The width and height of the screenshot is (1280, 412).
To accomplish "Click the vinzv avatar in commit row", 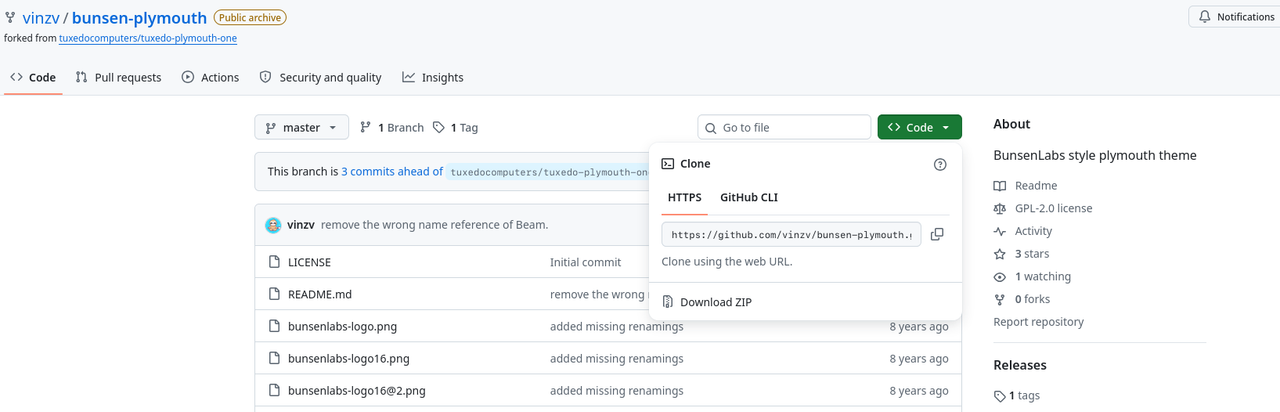I will (273, 225).
